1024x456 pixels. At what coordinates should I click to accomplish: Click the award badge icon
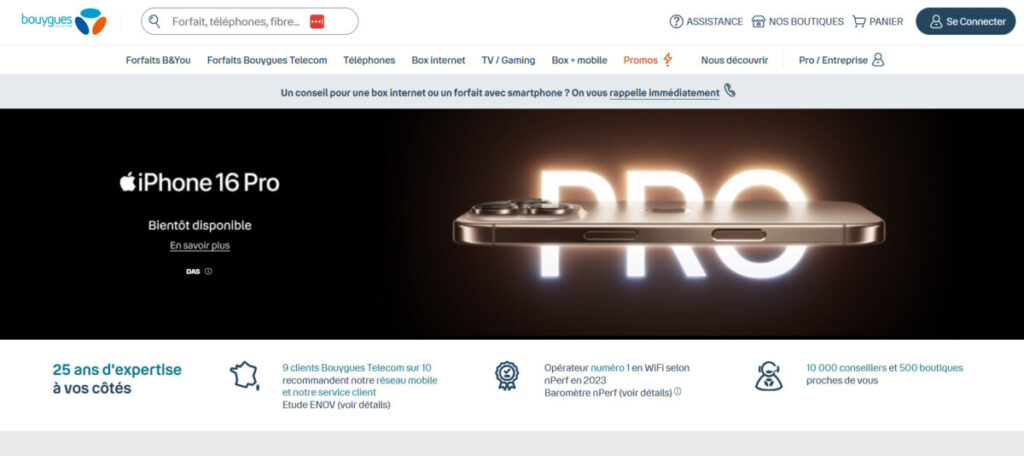507,376
